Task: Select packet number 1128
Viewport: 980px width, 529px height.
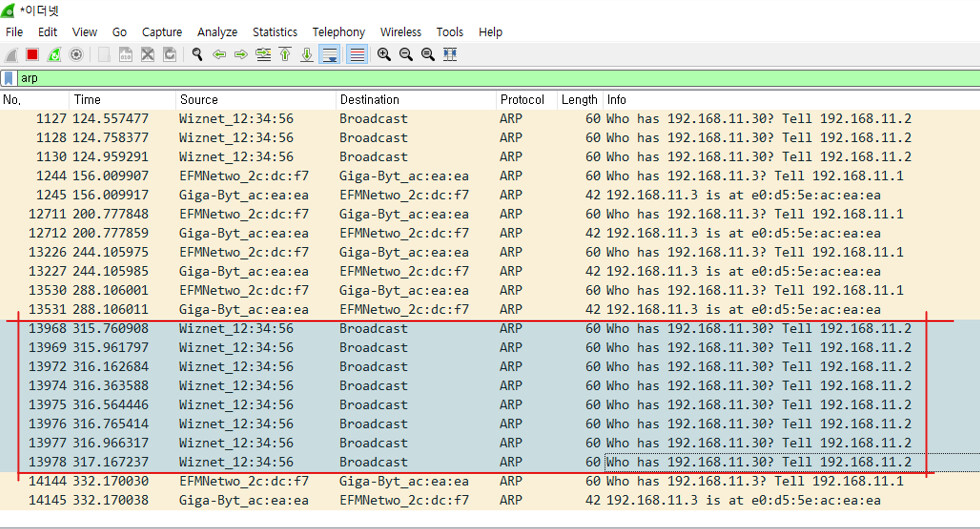Action: click(x=490, y=138)
